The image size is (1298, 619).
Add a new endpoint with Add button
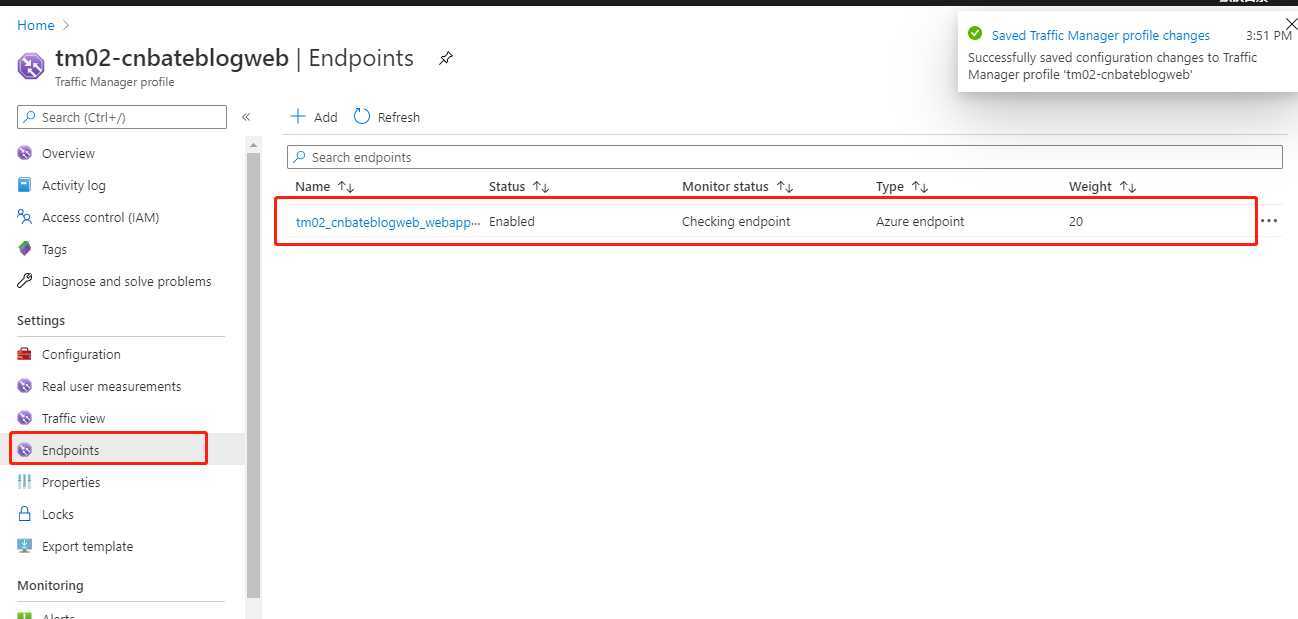[313, 117]
